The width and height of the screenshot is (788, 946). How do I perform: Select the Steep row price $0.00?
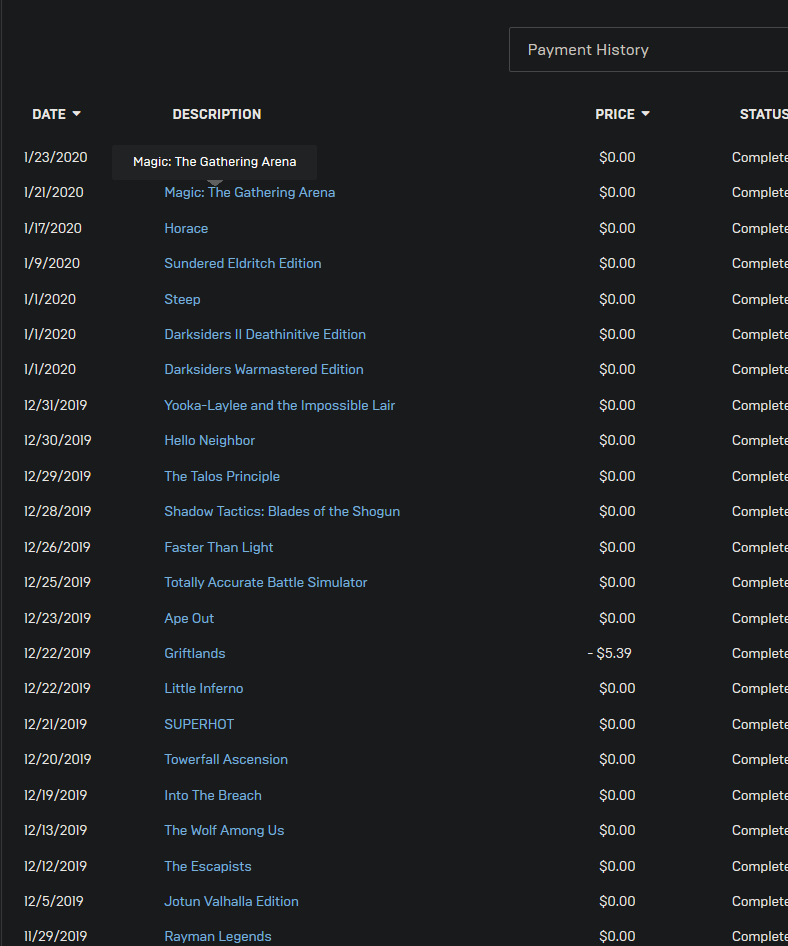pos(617,299)
